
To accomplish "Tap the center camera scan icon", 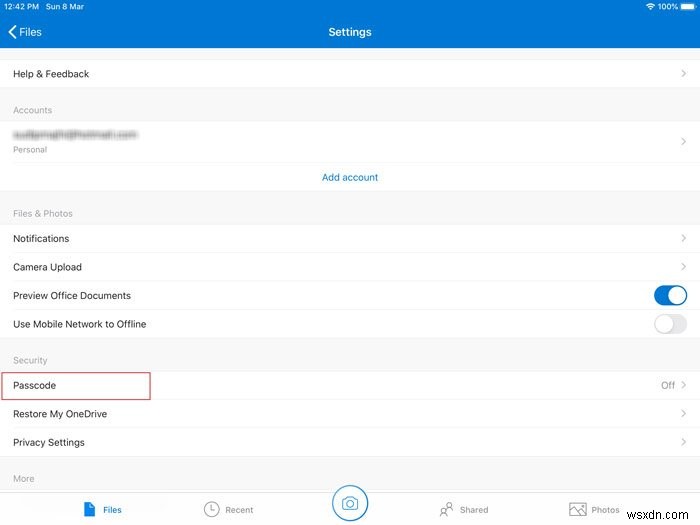I will [x=350, y=503].
